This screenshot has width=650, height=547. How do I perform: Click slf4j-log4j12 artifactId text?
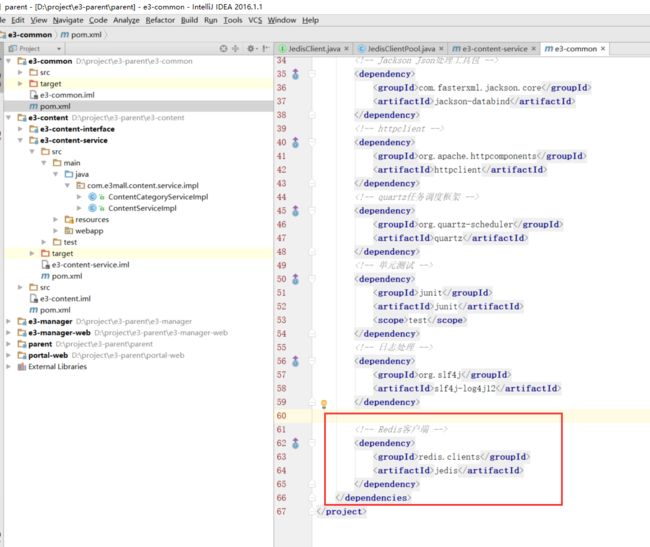pyautogui.click(x=465, y=389)
